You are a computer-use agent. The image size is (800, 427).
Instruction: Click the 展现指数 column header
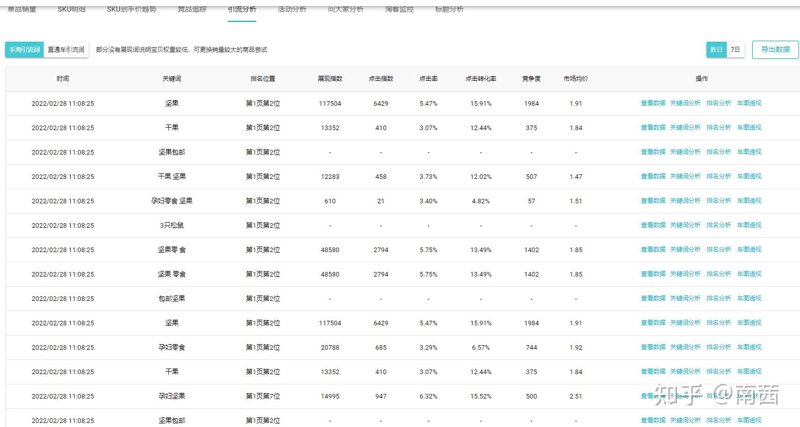330,79
